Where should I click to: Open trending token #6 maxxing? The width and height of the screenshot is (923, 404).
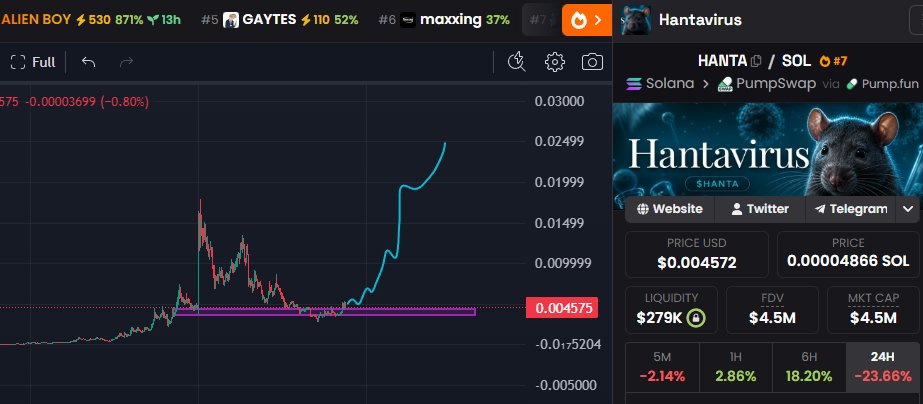tap(444, 20)
